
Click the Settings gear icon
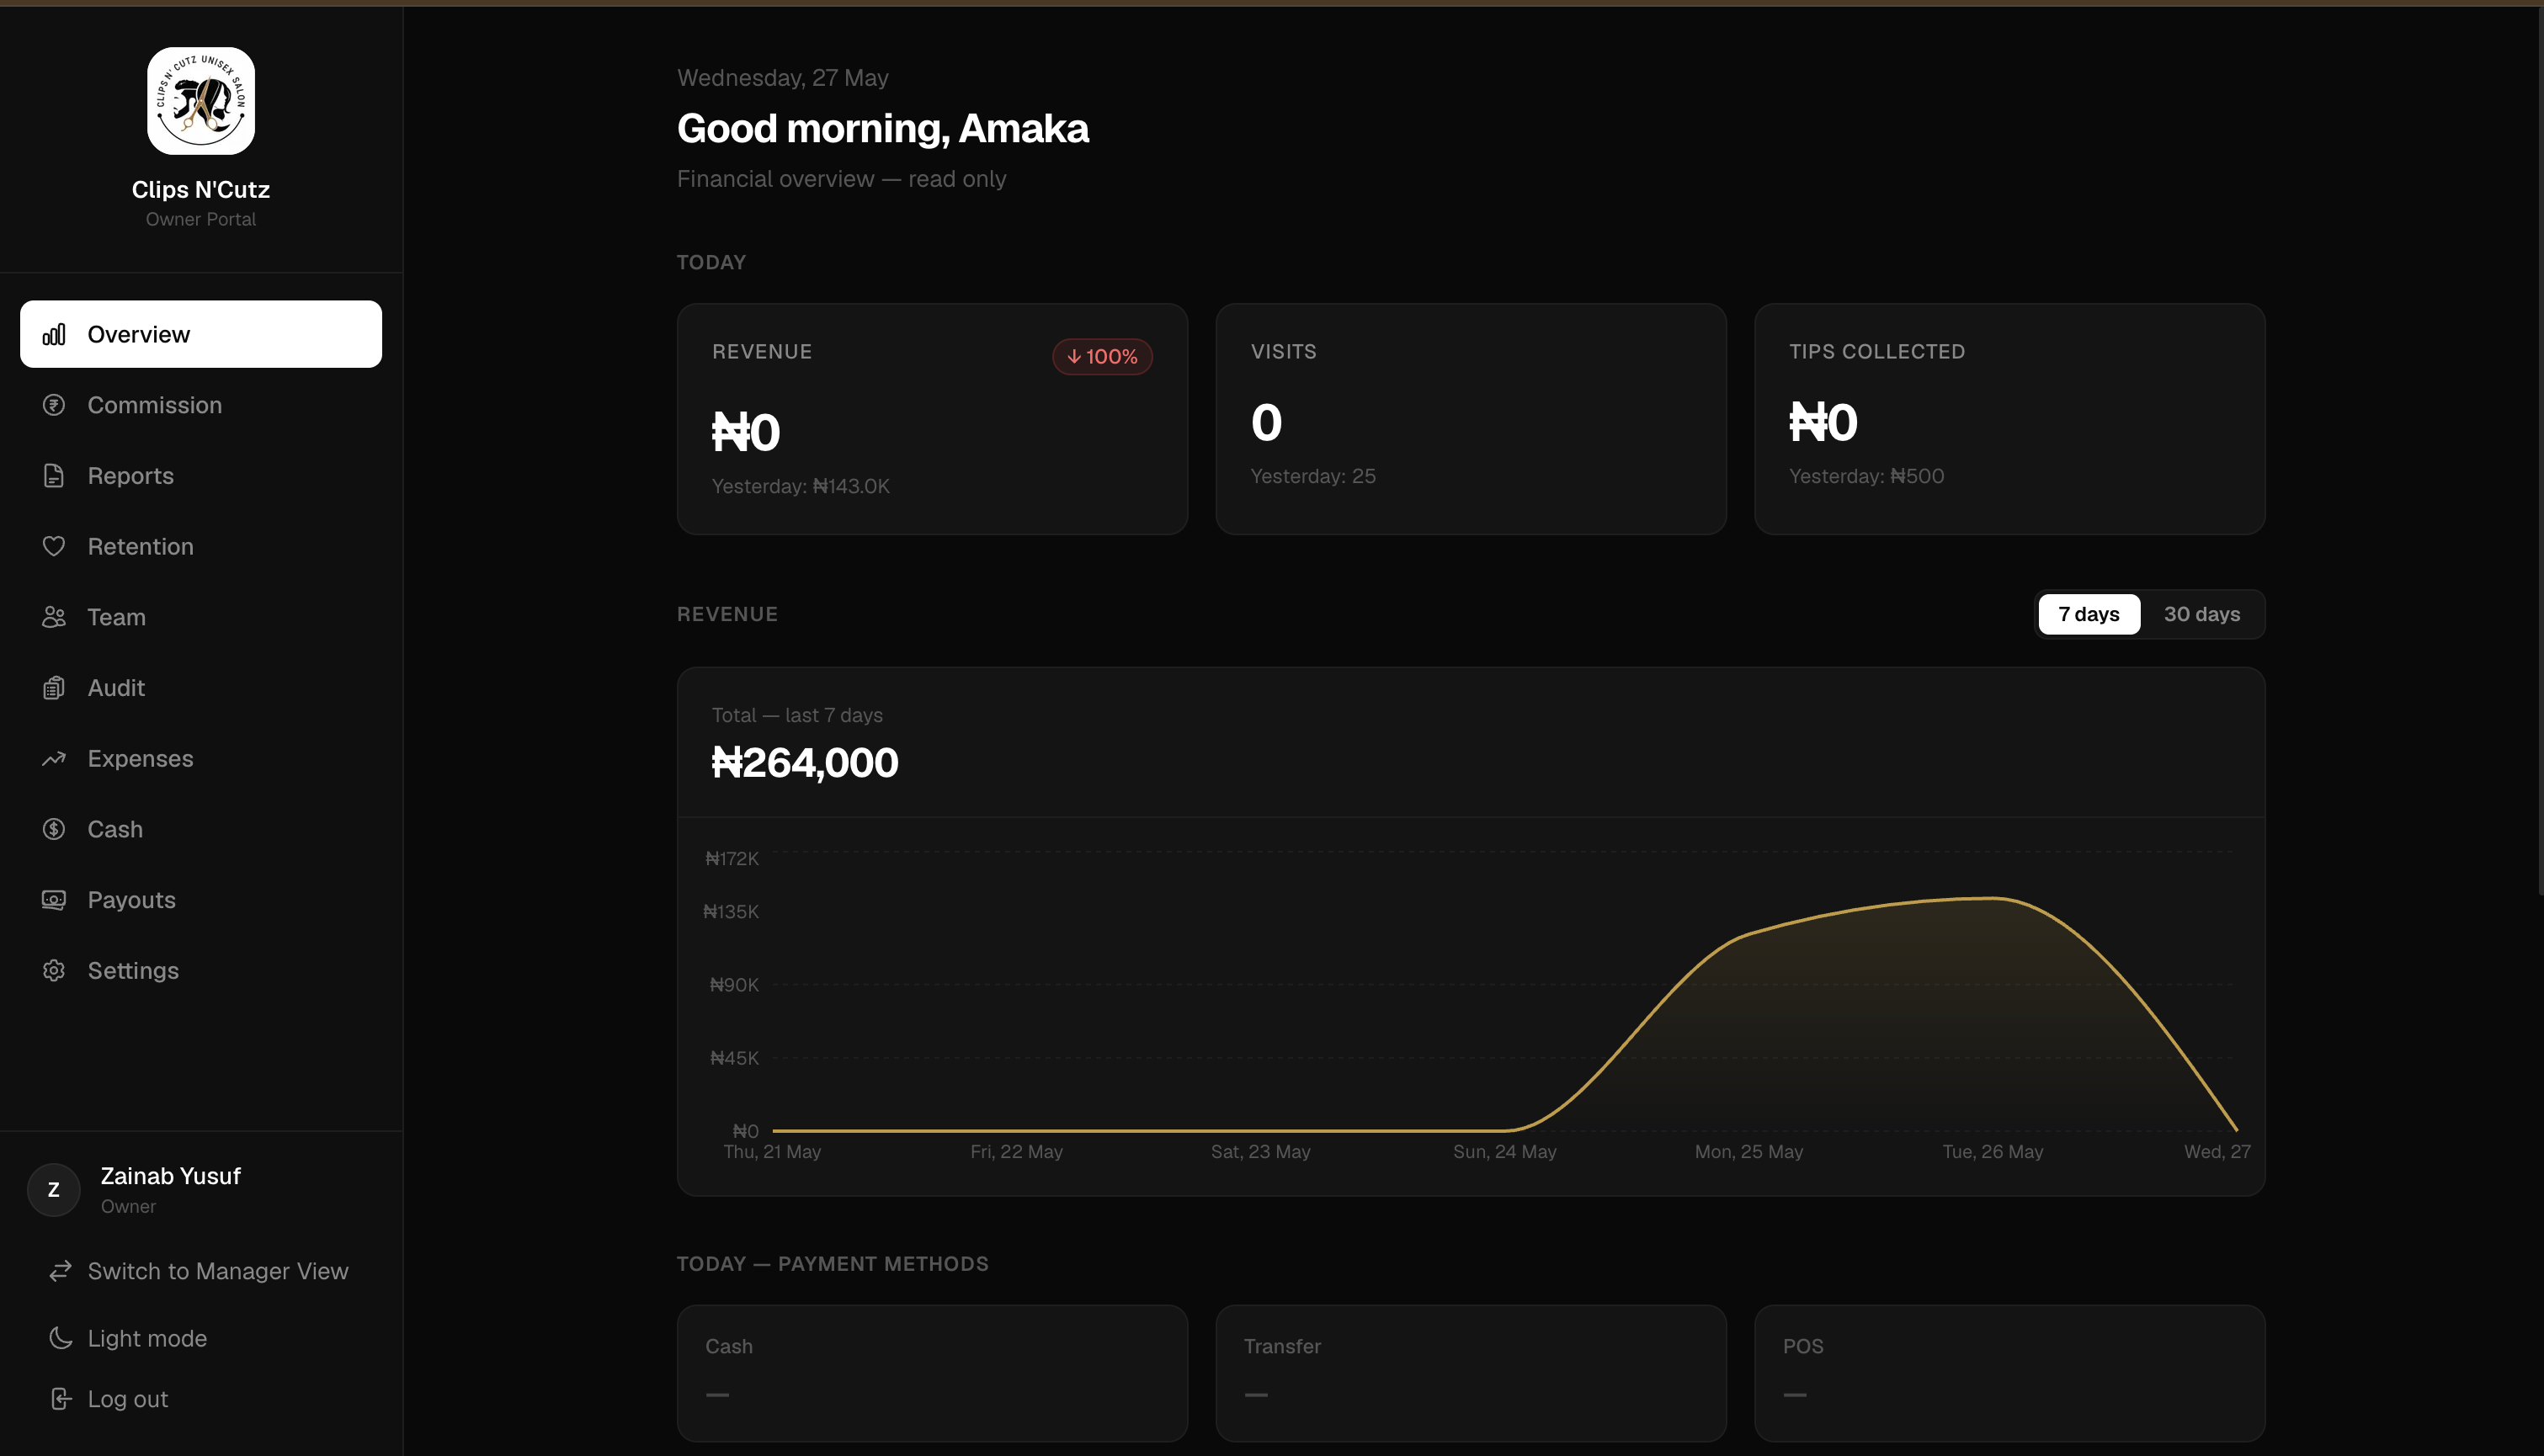[54, 971]
